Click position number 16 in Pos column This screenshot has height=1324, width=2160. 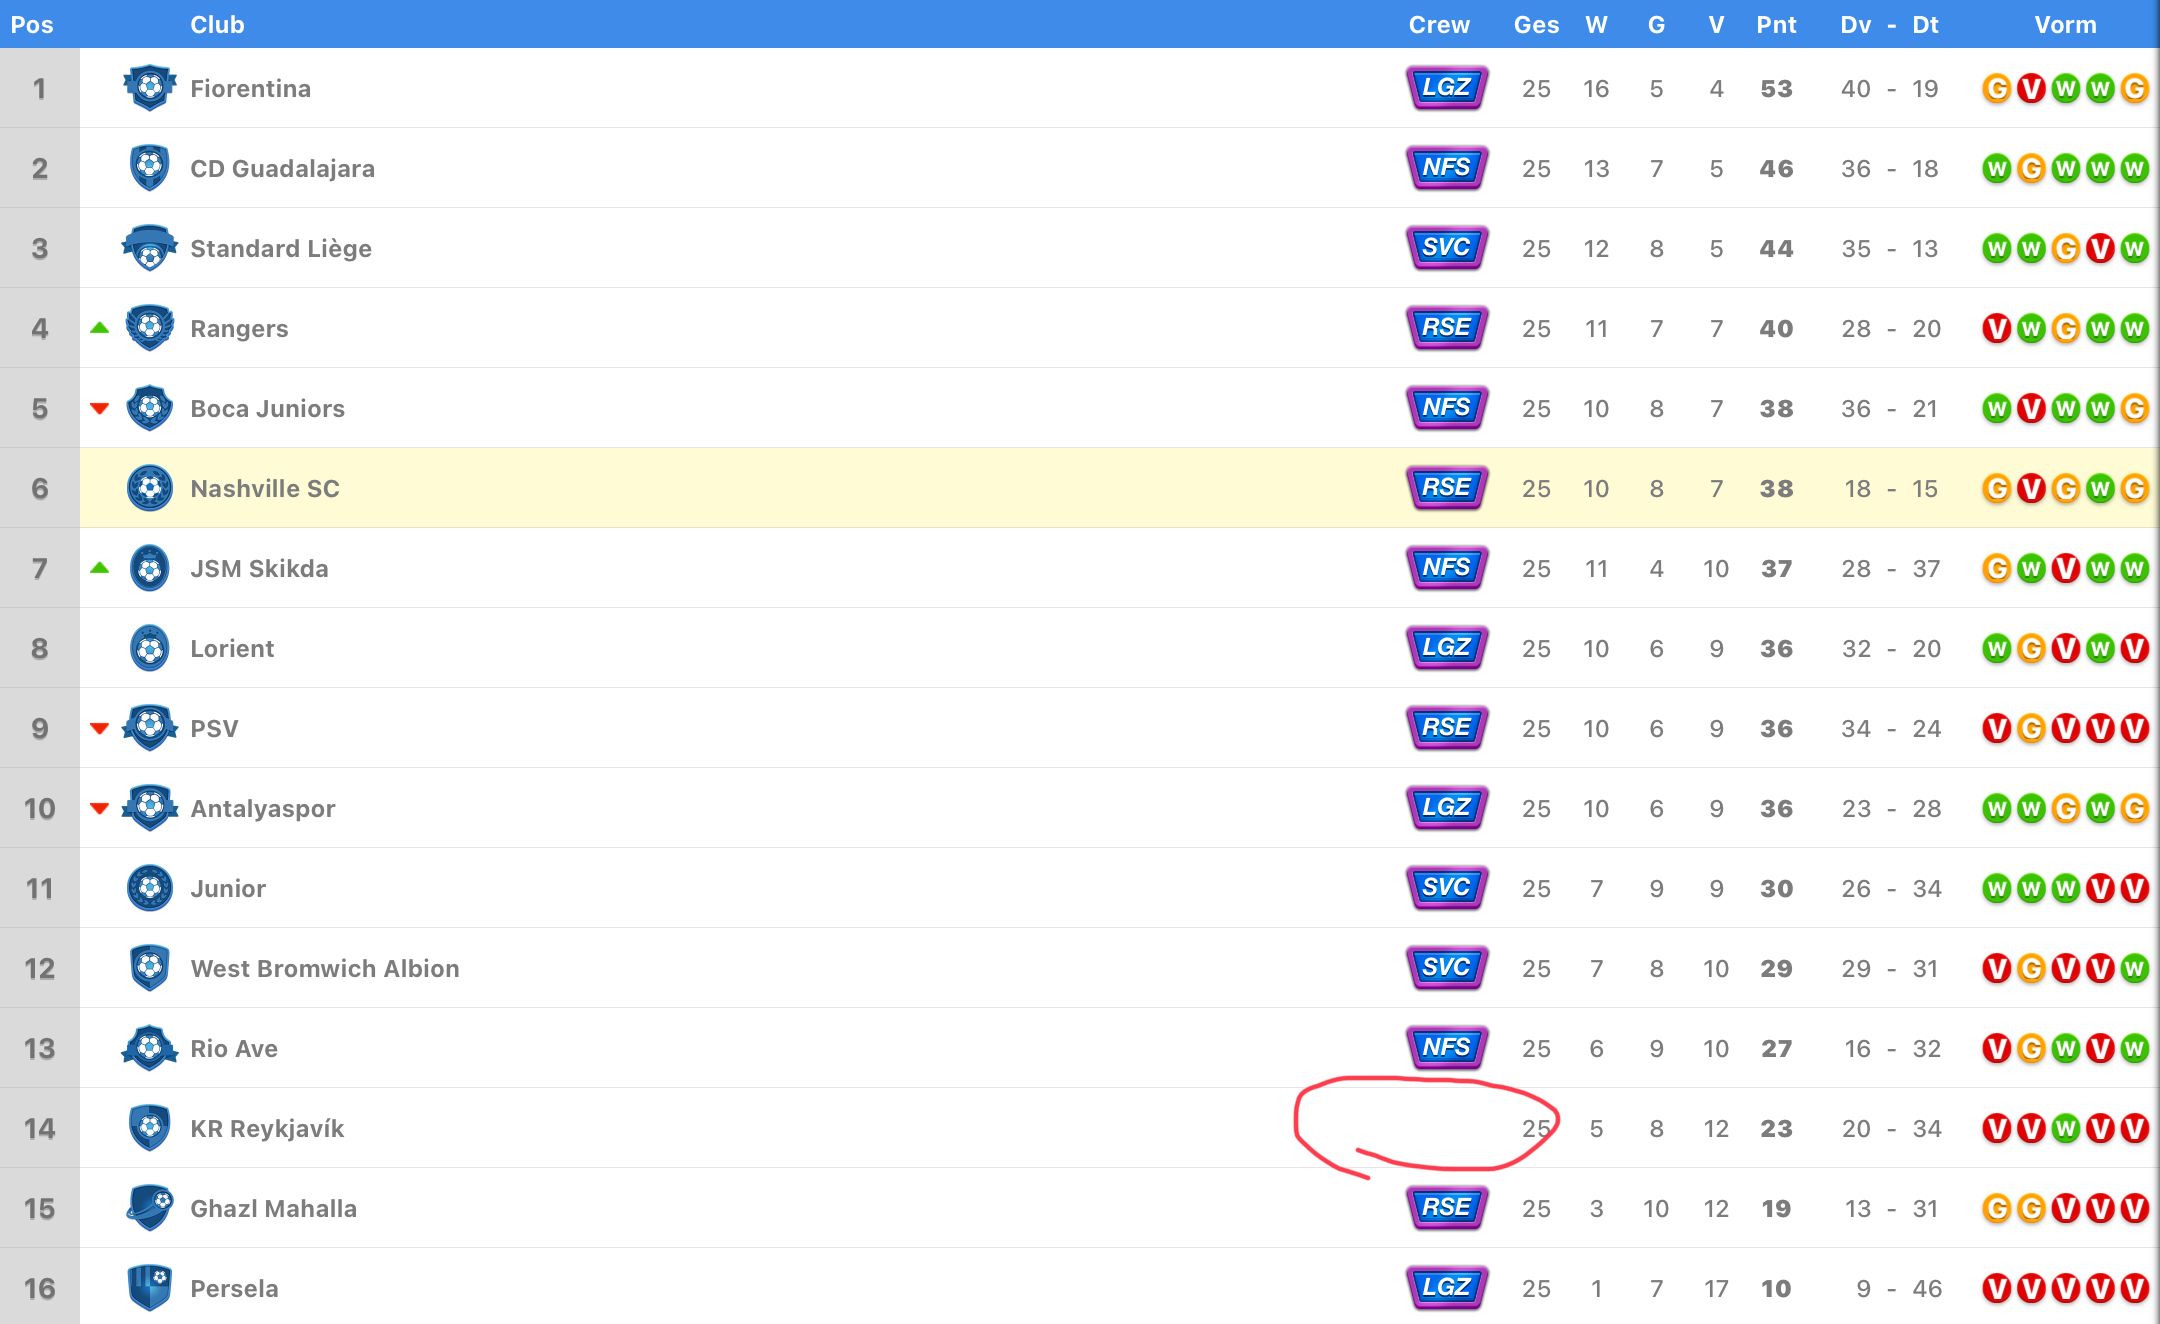(x=40, y=1289)
